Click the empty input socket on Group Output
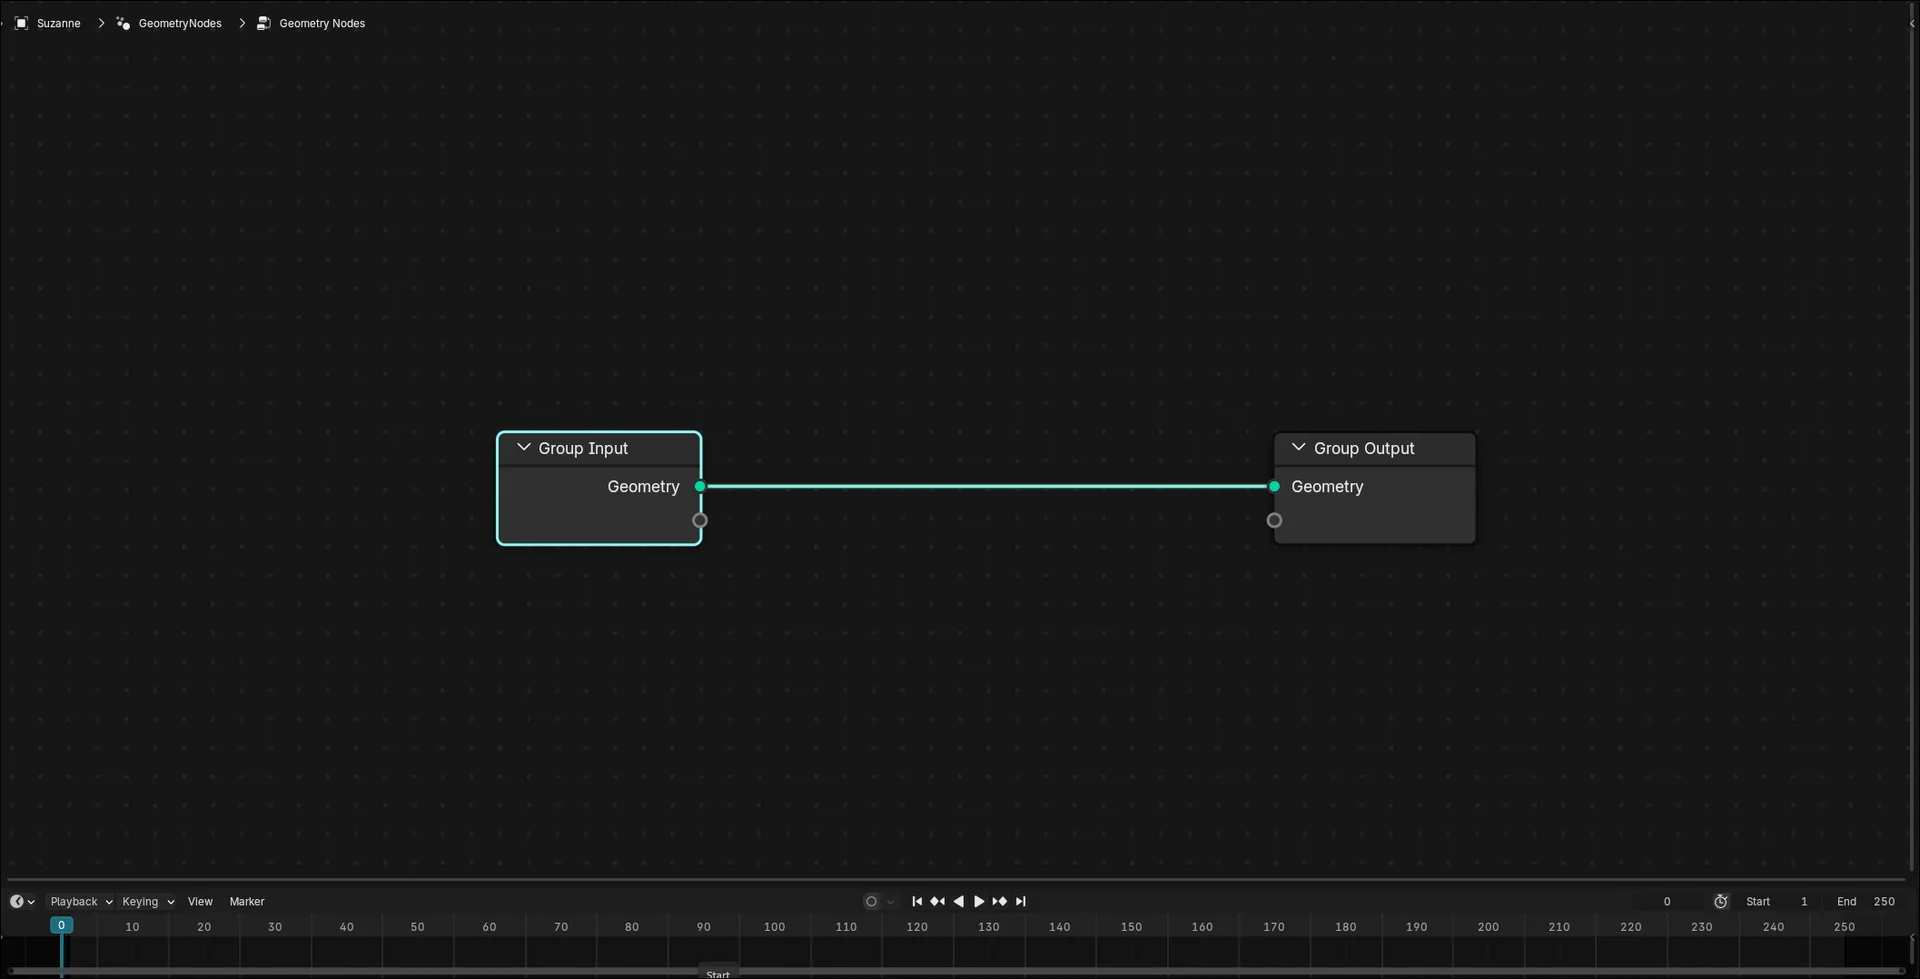The image size is (1920, 979). (x=1274, y=520)
